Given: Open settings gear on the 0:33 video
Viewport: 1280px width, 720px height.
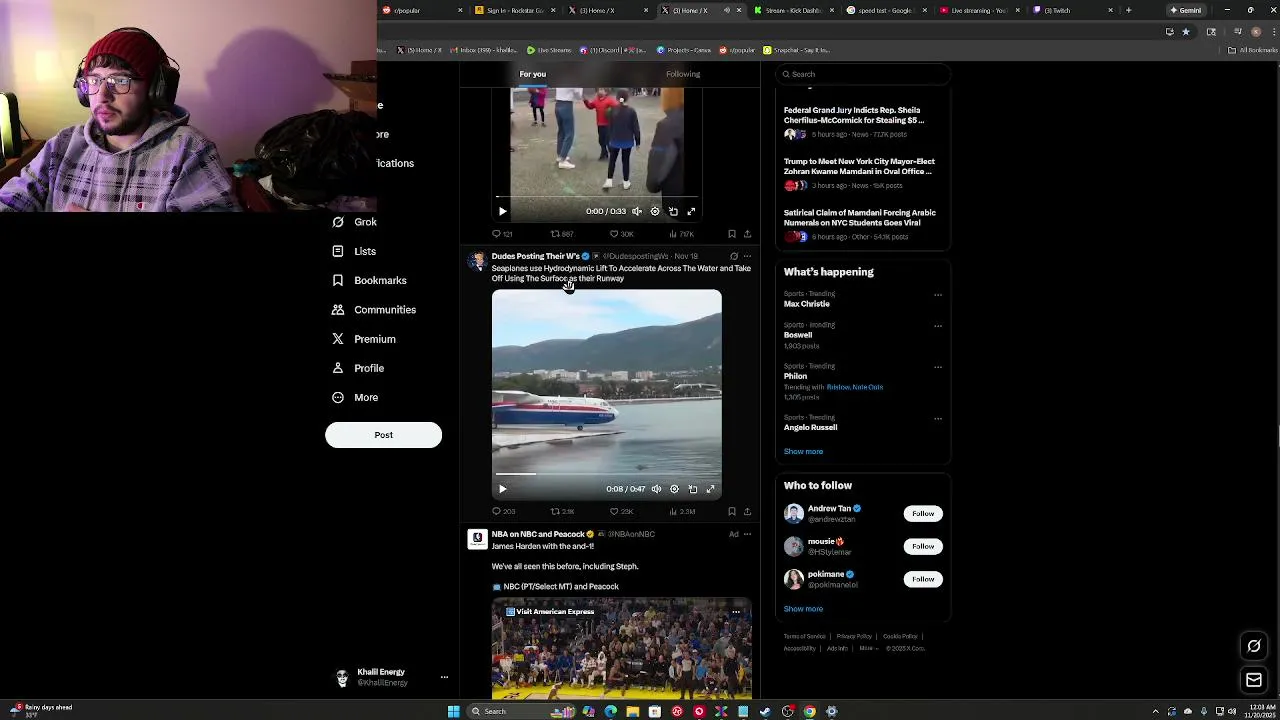Looking at the screenshot, I should click(x=655, y=211).
